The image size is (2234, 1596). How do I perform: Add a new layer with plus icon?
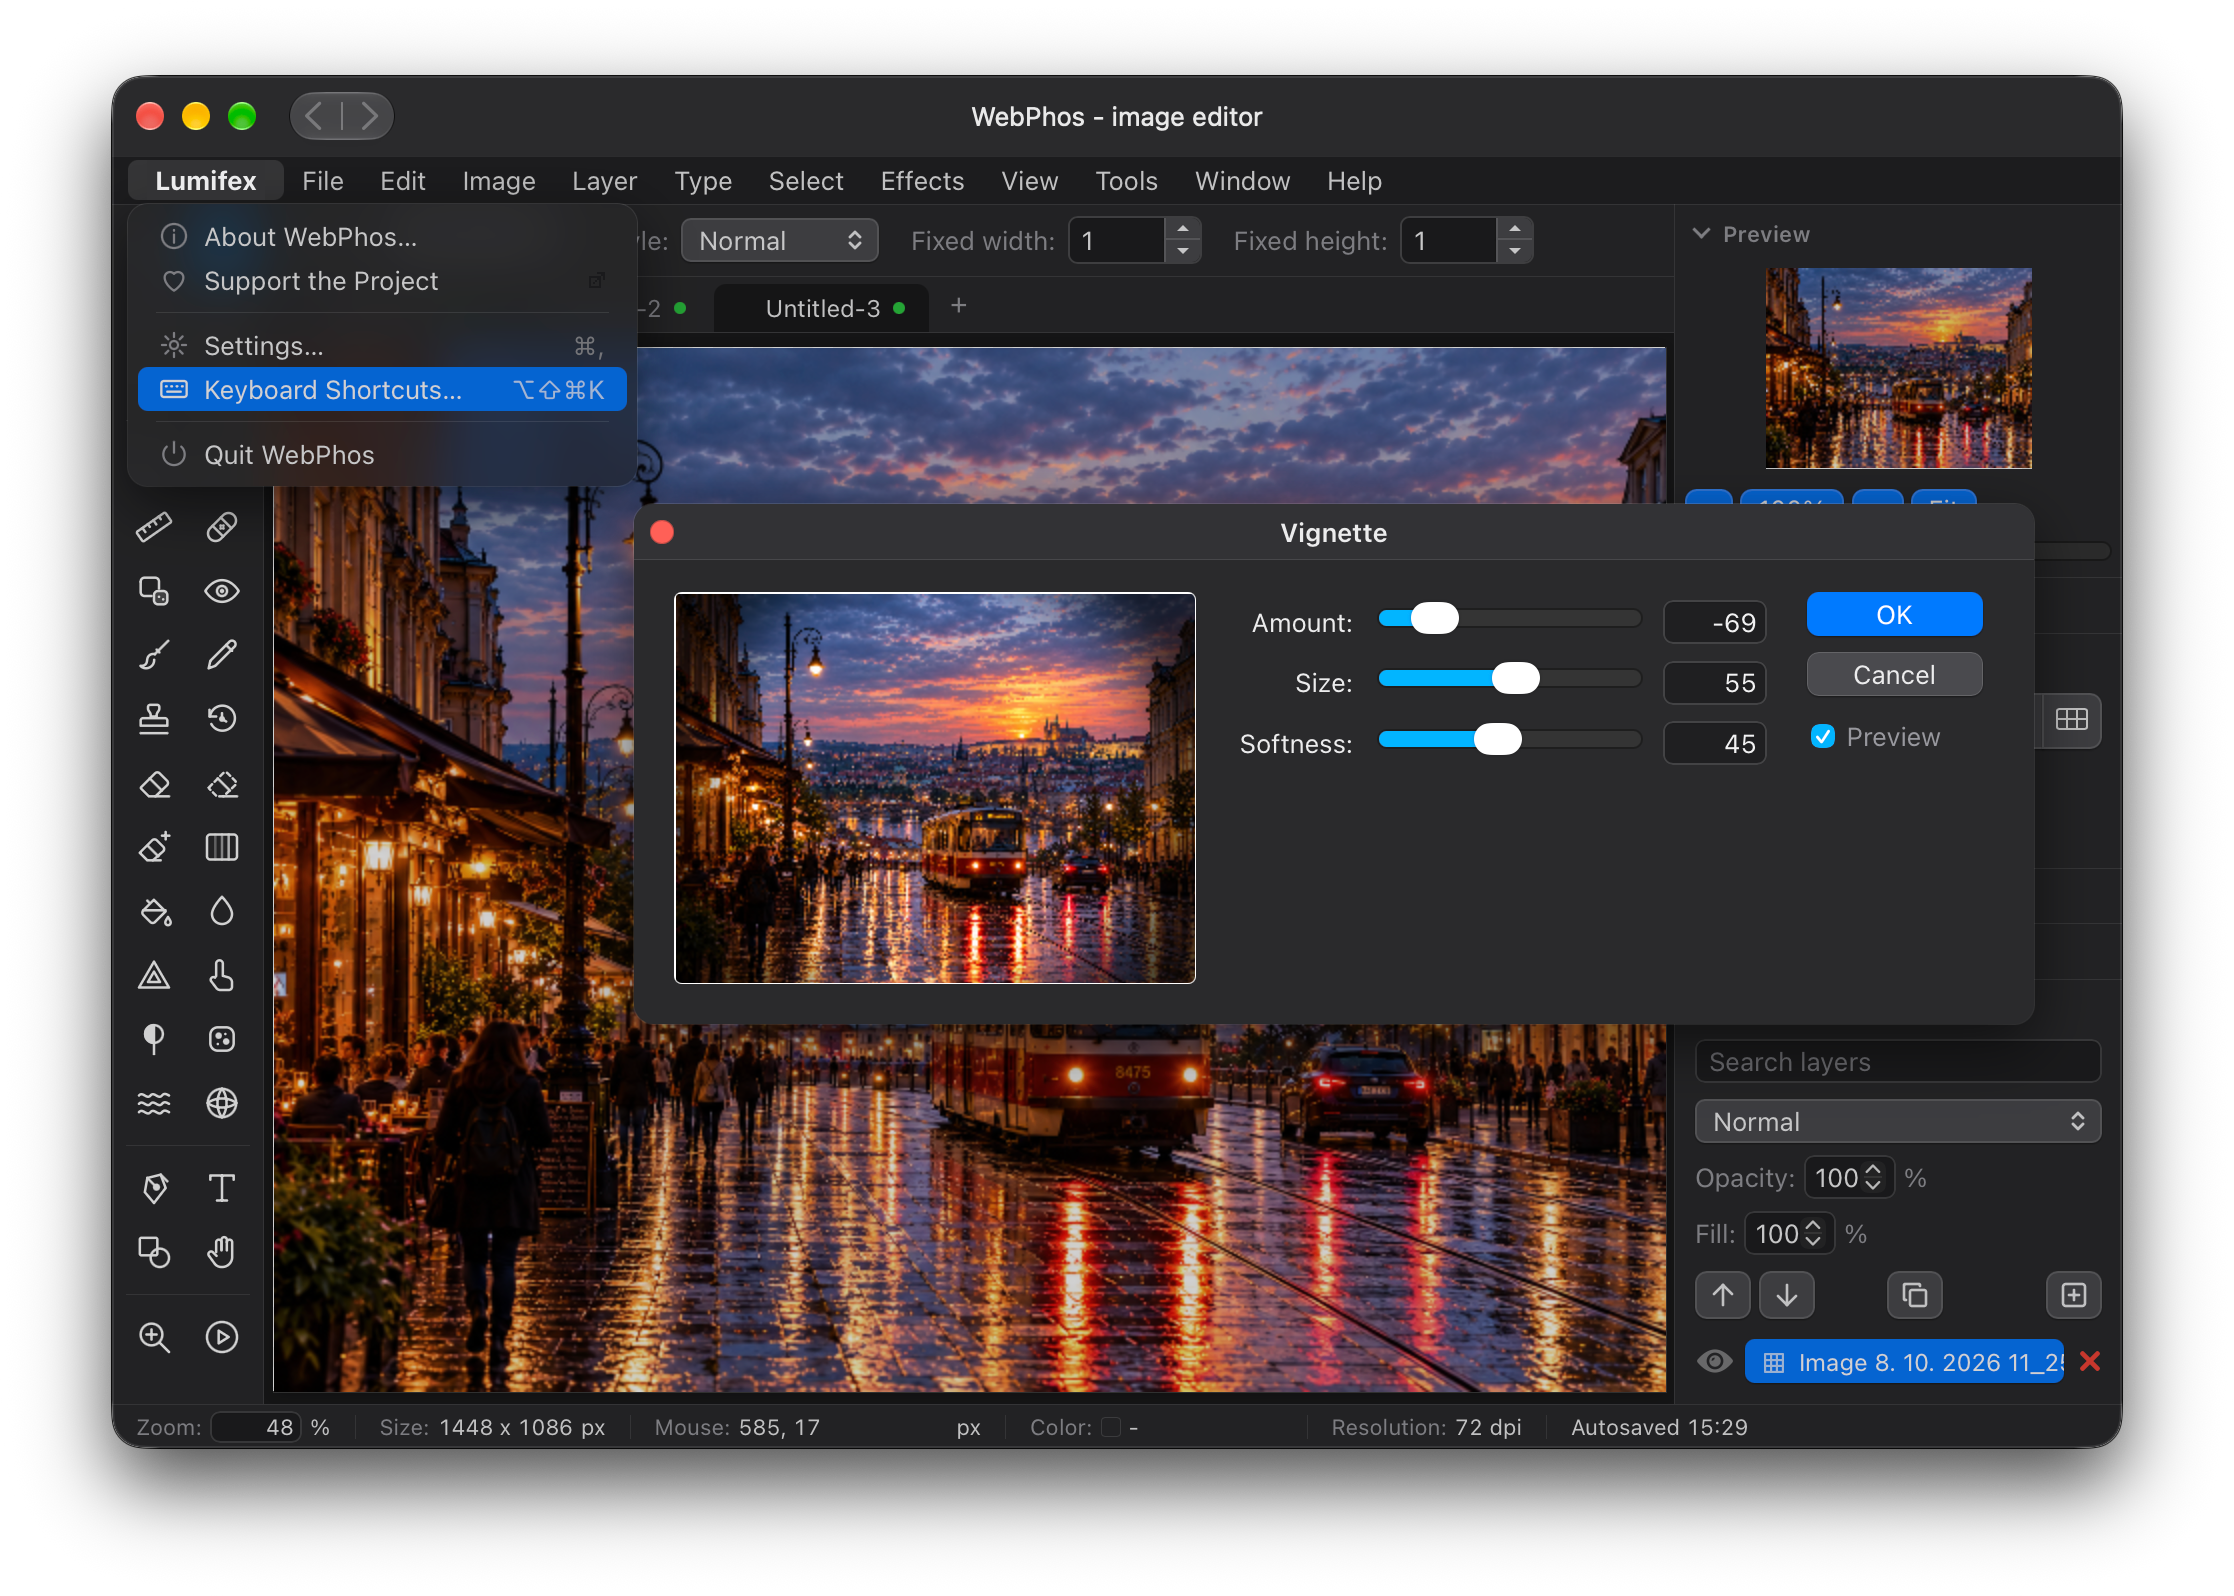pyautogui.click(x=2074, y=1296)
